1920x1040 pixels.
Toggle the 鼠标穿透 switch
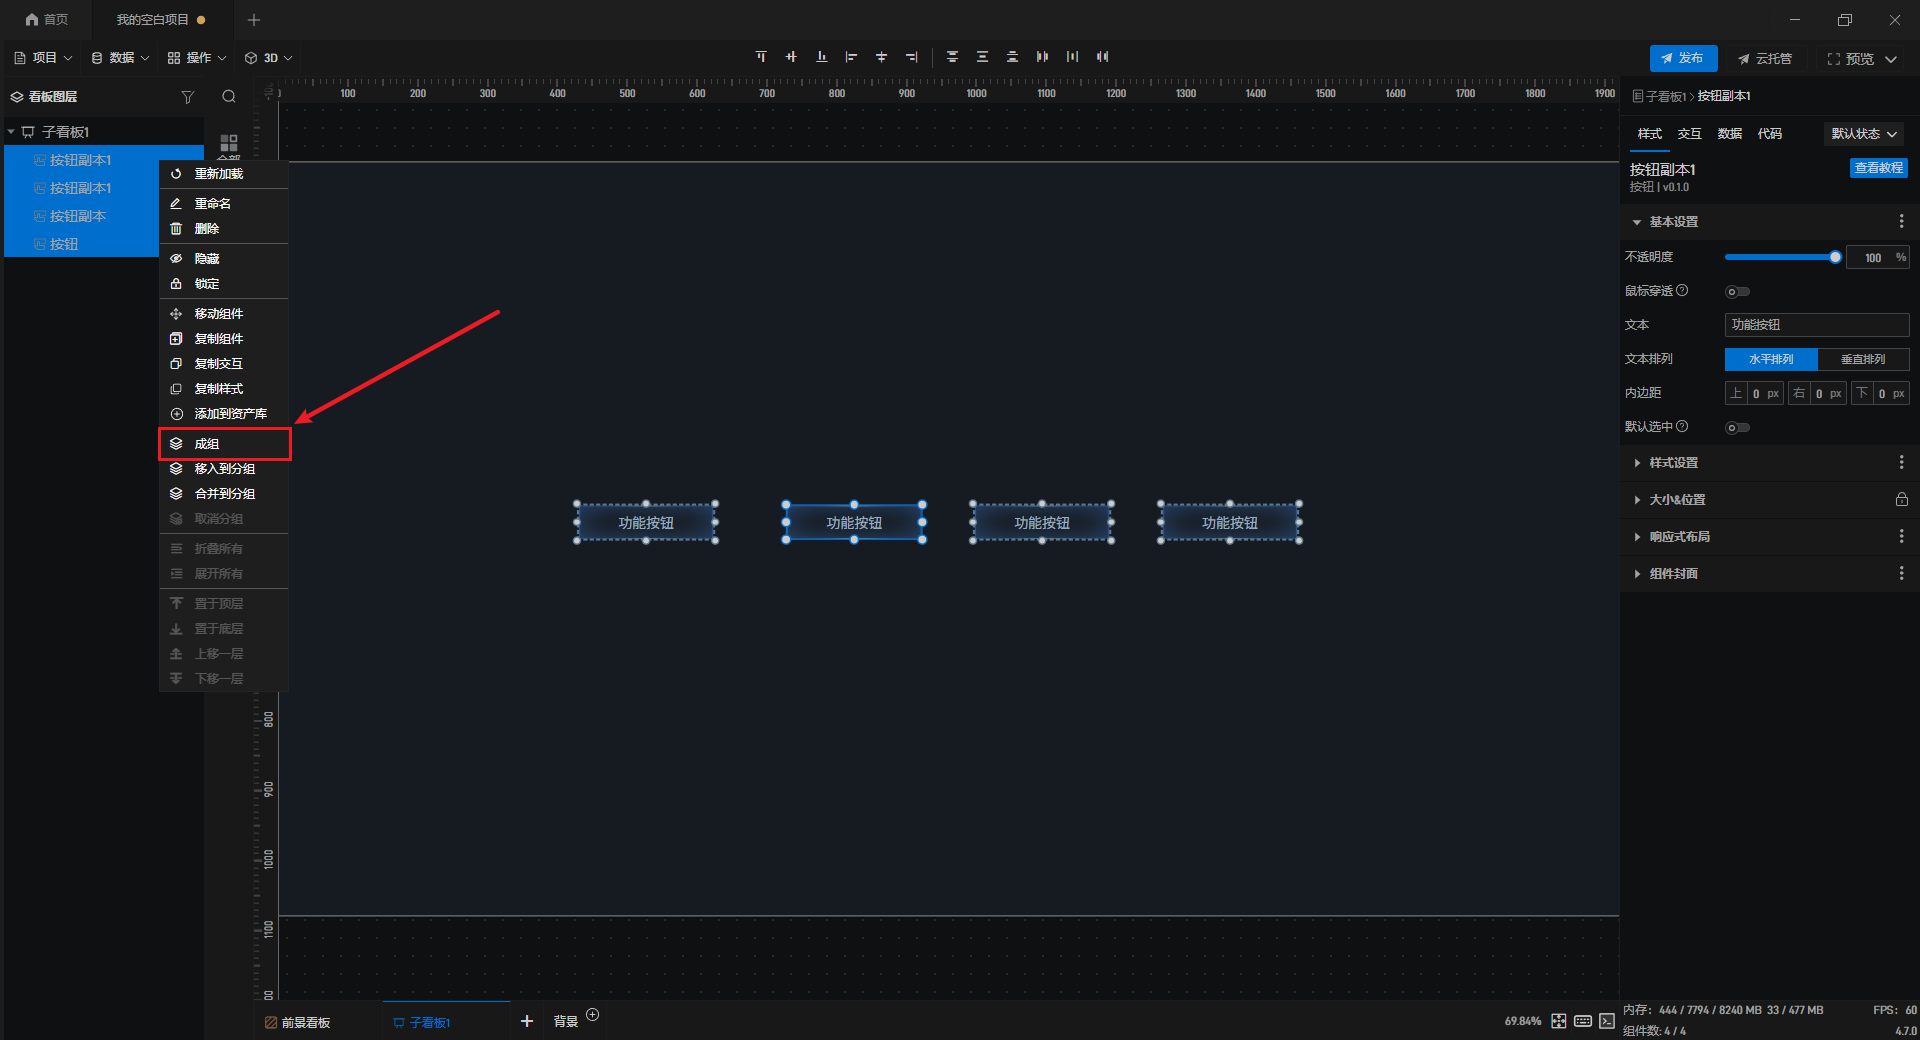pos(1737,292)
